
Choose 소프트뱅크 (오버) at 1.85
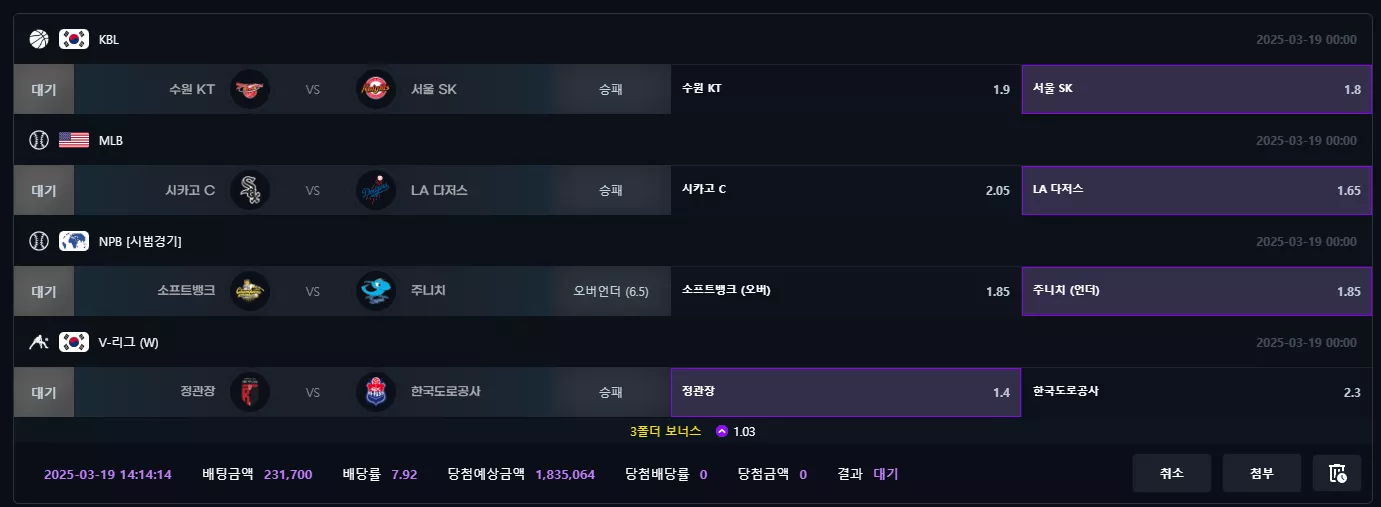(x=846, y=291)
